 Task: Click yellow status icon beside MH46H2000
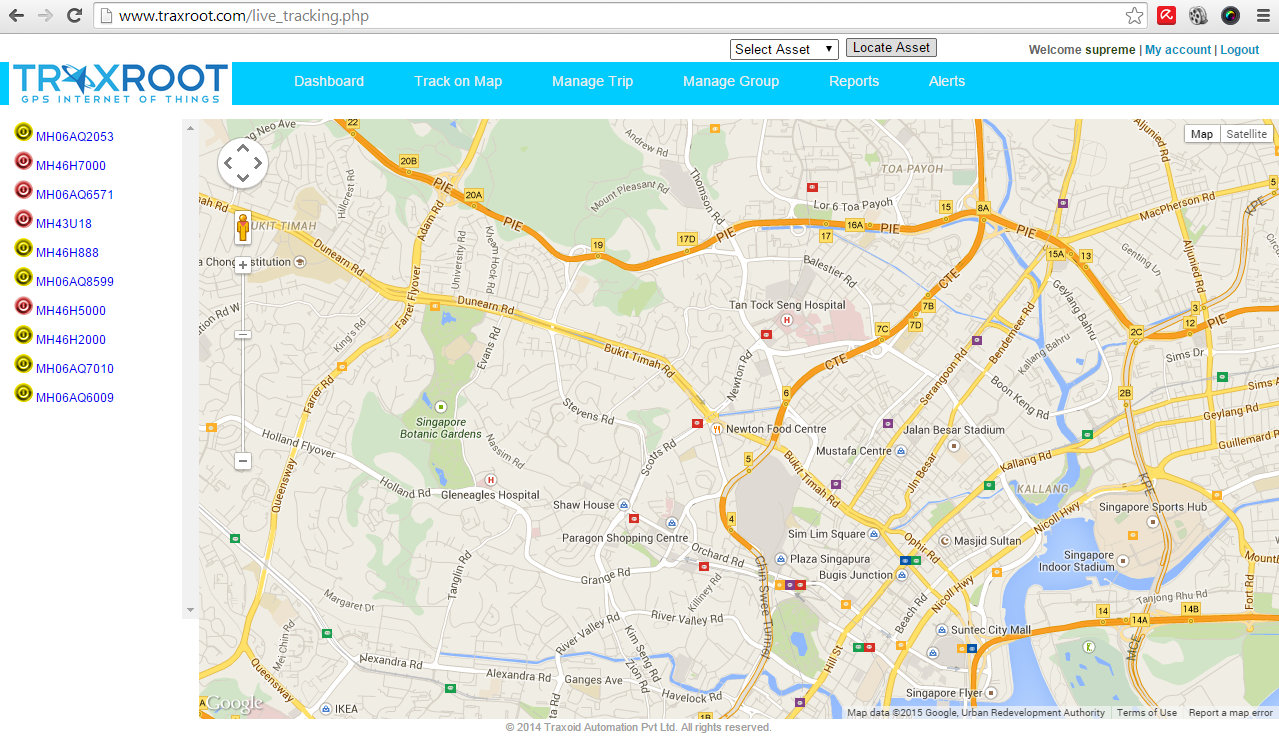click(23, 334)
